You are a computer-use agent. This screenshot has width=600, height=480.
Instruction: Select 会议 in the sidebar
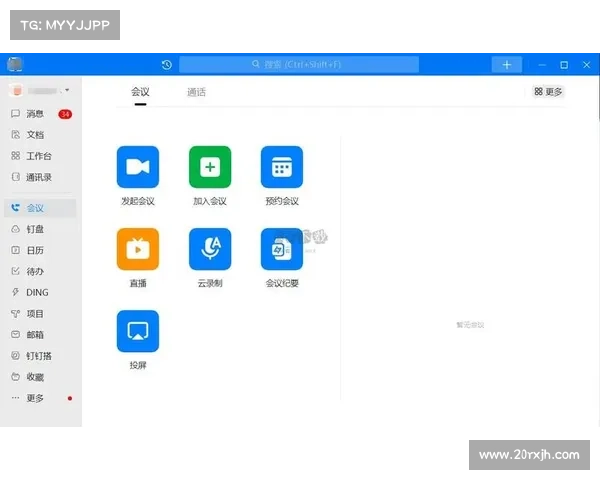tap(40, 208)
